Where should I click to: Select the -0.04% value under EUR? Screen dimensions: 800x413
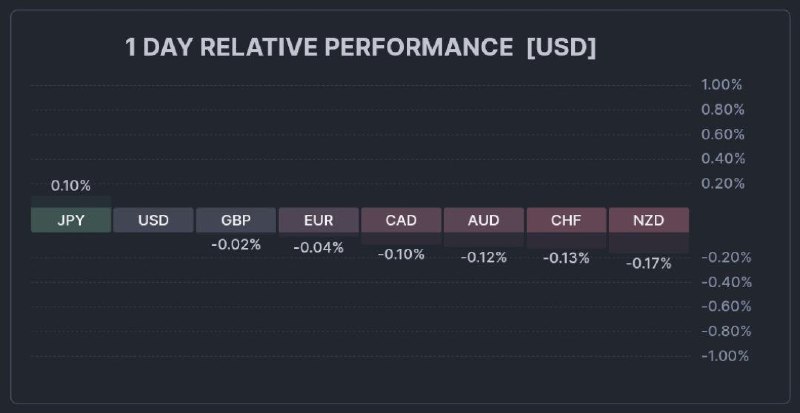click(318, 247)
